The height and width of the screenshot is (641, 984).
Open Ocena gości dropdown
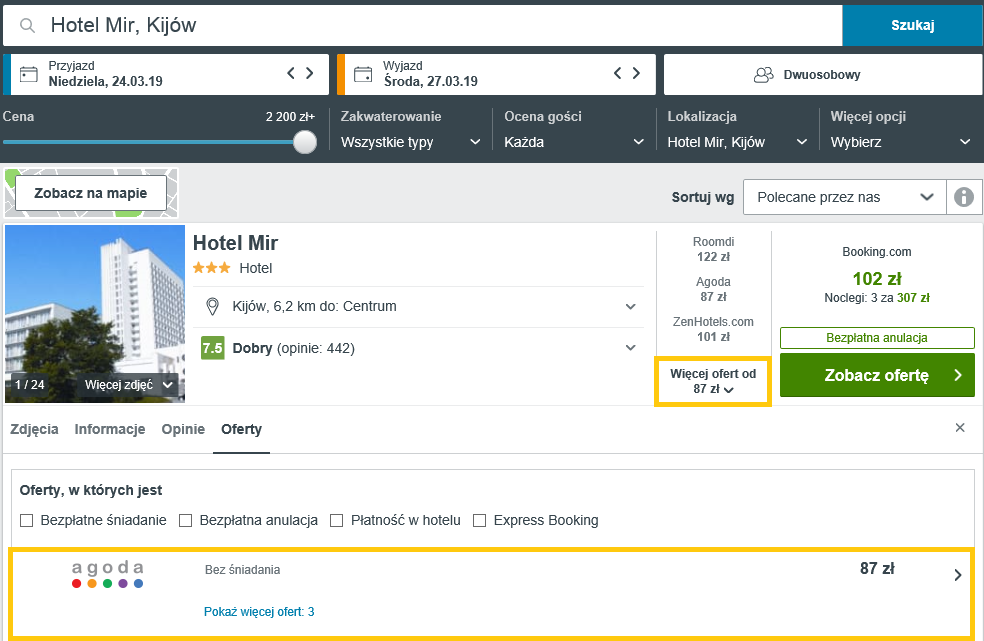pos(574,142)
